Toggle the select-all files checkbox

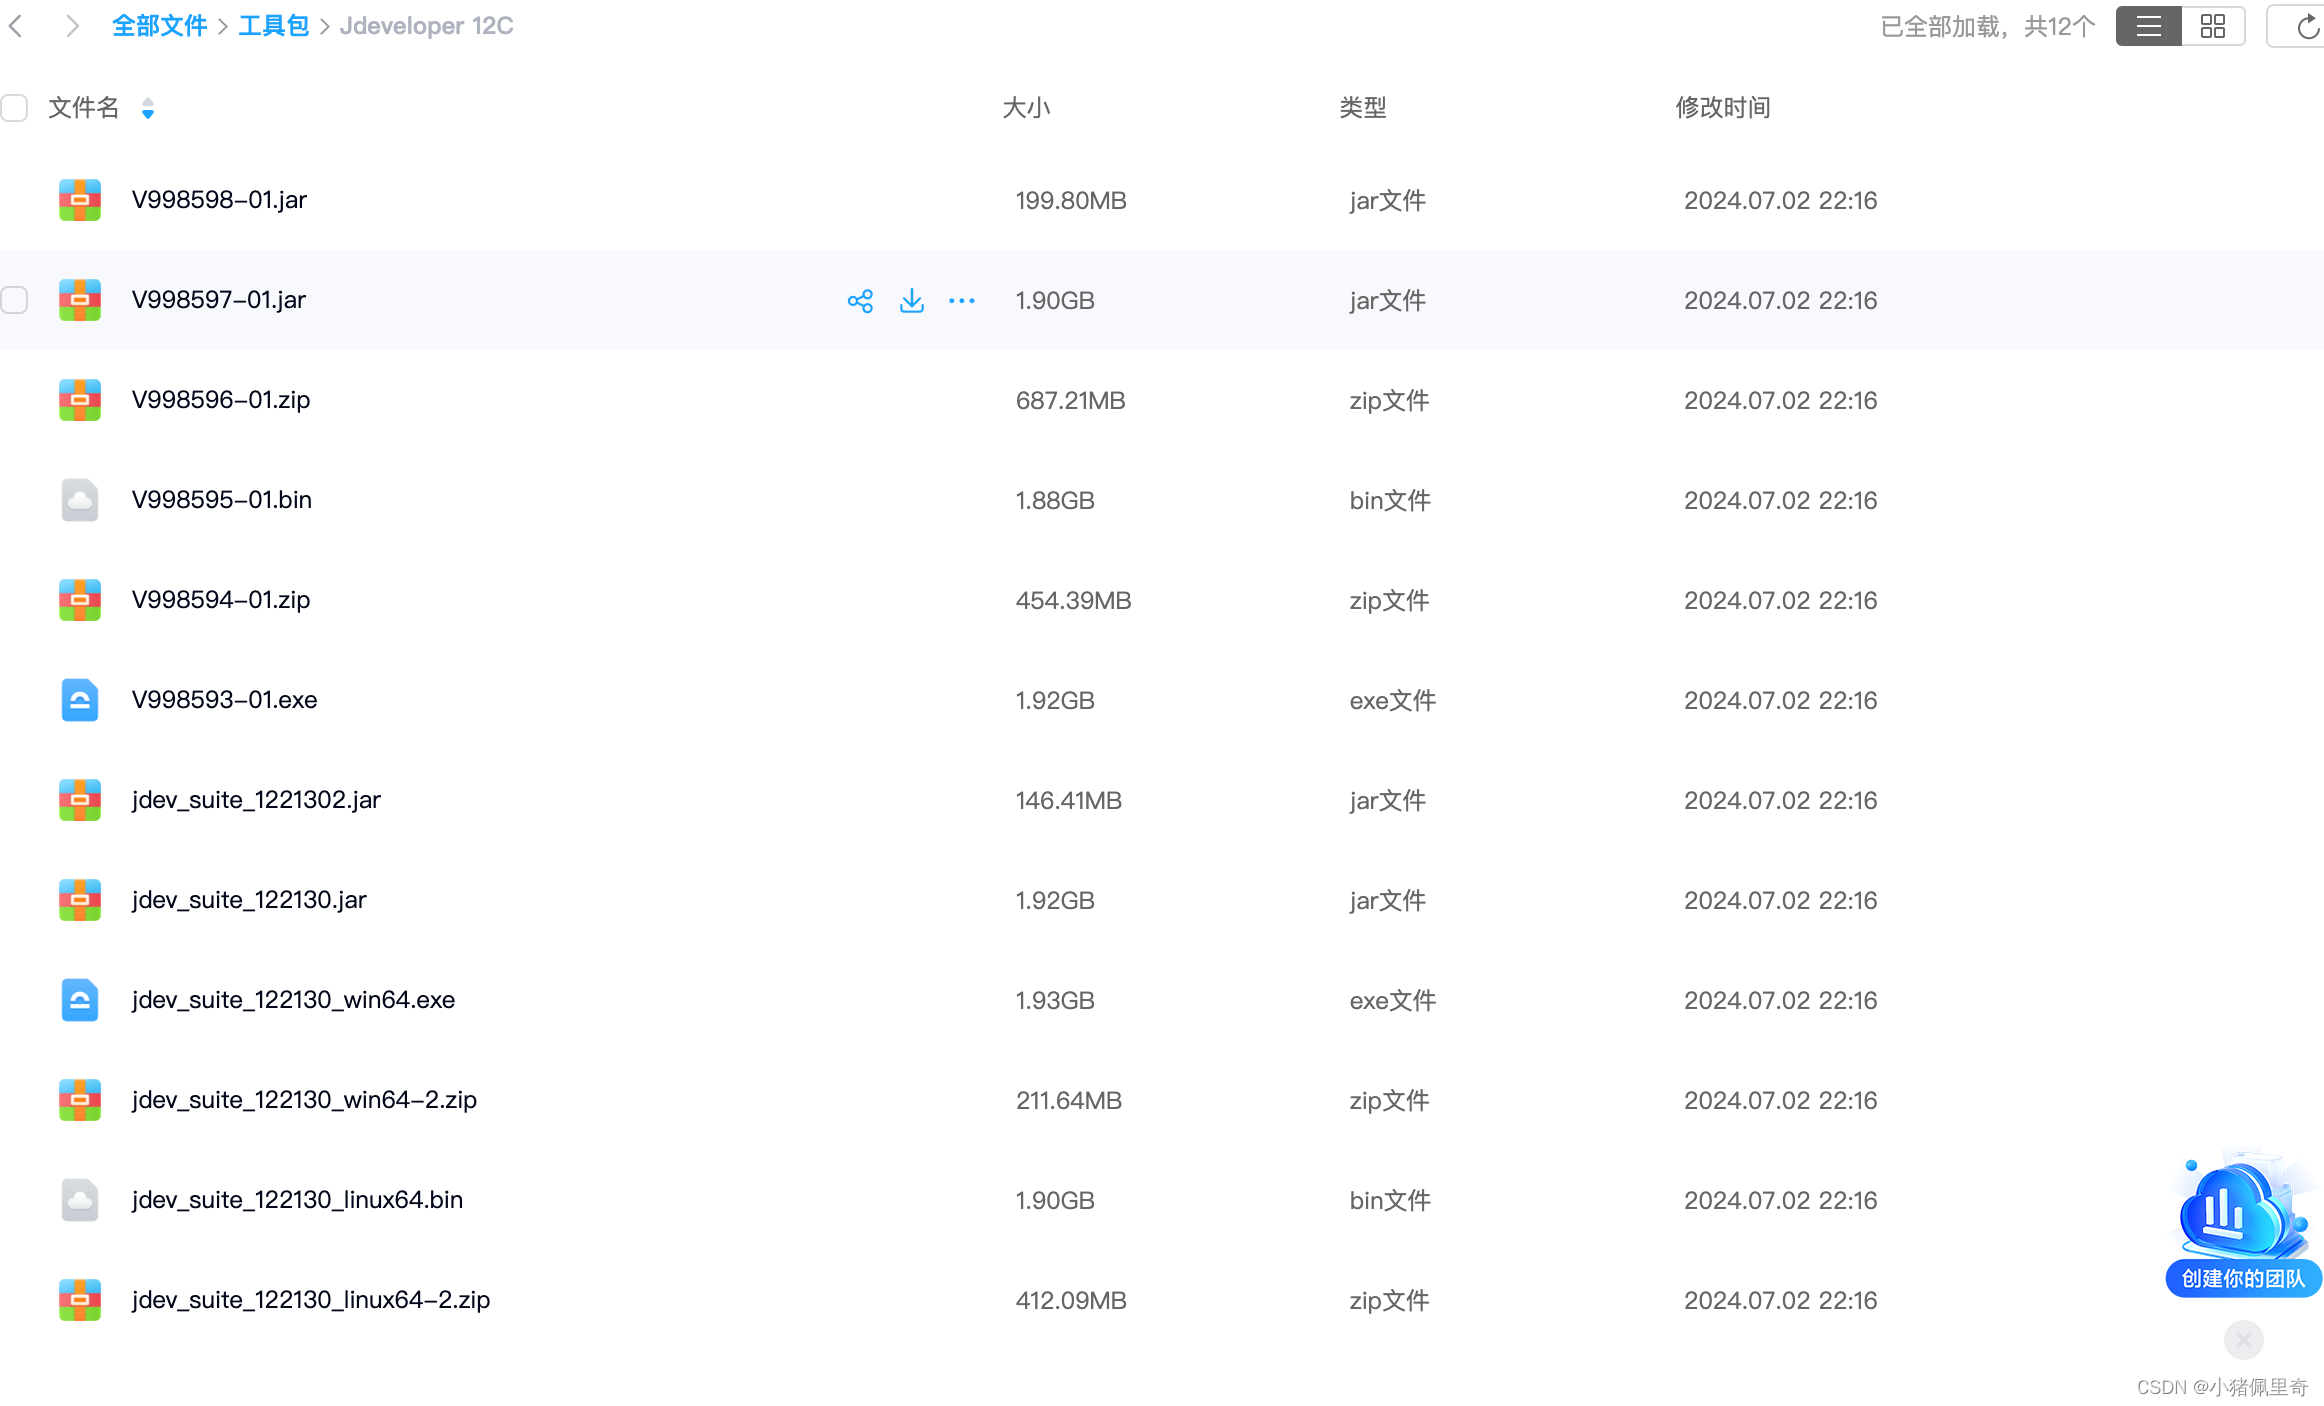tap(15, 108)
